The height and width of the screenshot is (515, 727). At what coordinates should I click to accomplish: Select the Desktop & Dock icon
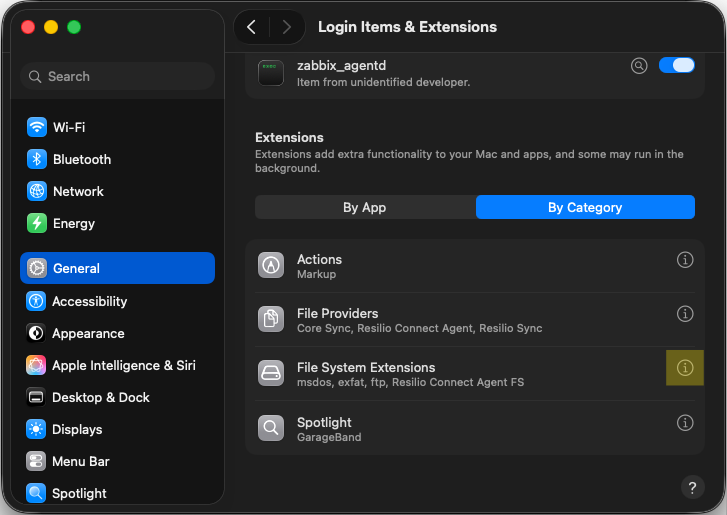point(36,397)
